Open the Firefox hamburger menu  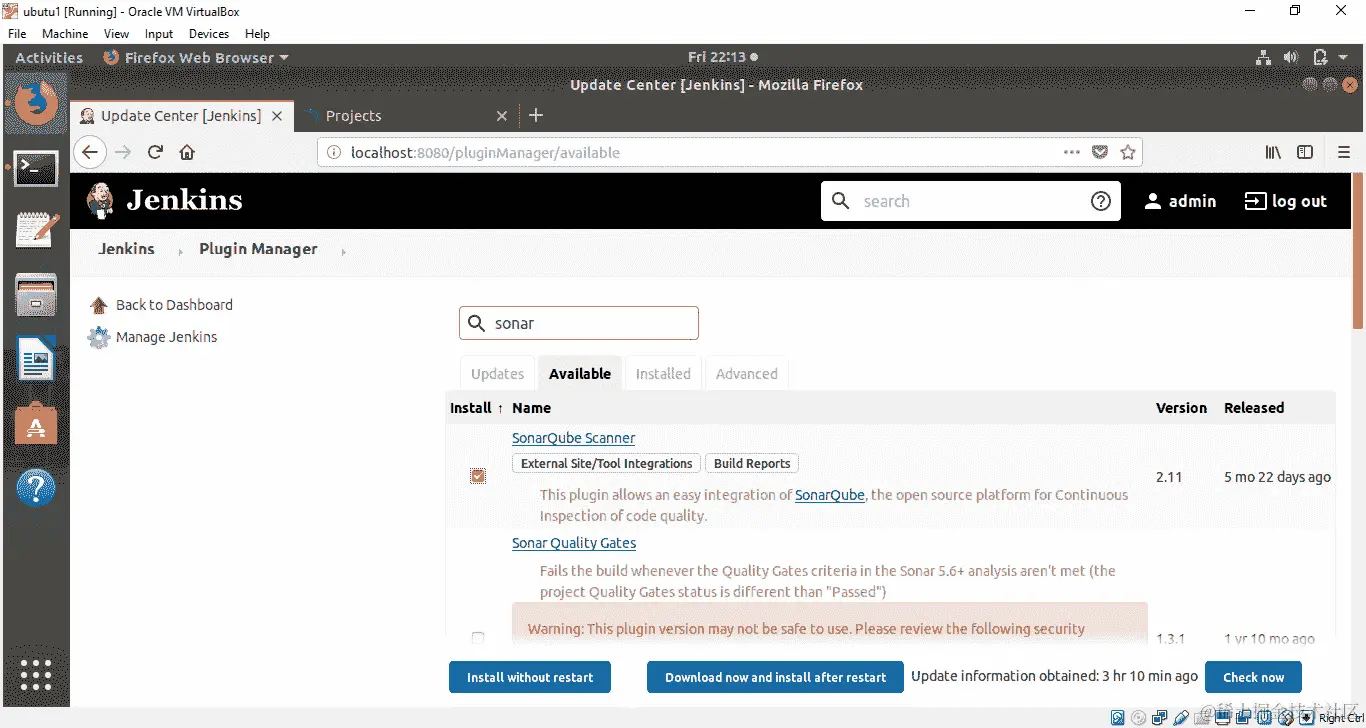pyautogui.click(x=1344, y=152)
